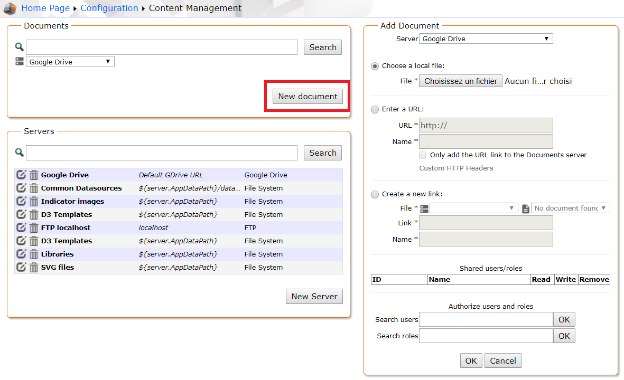Click the URL http:// input field
624x380 pixels.
pos(486,125)
